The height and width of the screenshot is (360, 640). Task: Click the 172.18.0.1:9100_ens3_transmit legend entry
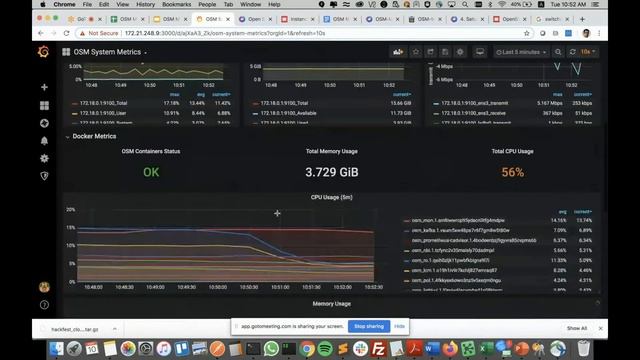475,103
